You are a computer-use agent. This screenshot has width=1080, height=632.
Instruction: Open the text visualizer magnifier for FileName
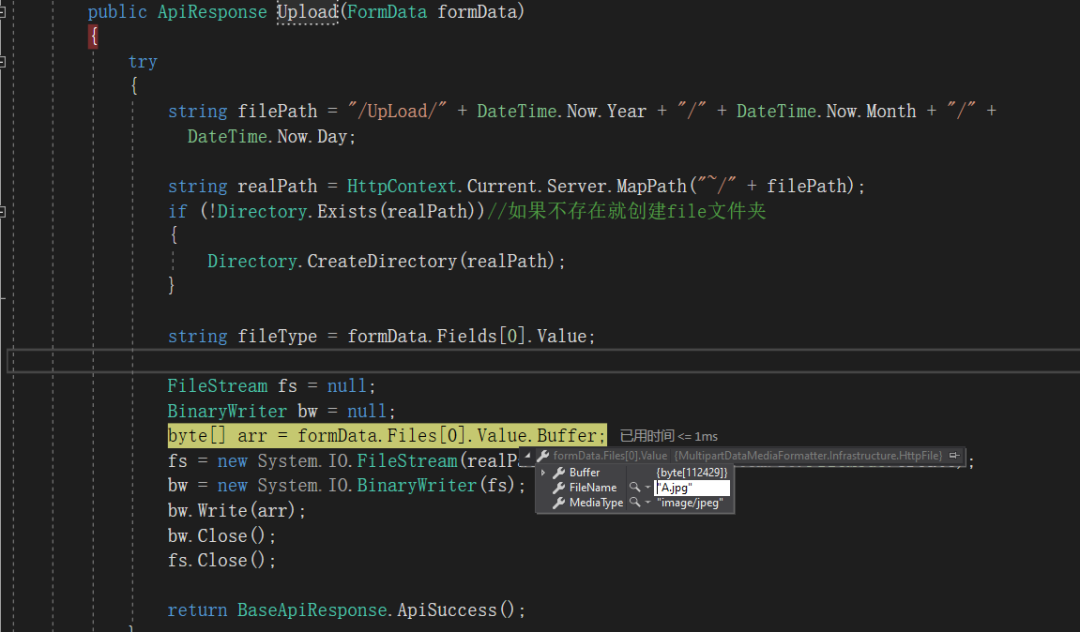coord(634,488)
